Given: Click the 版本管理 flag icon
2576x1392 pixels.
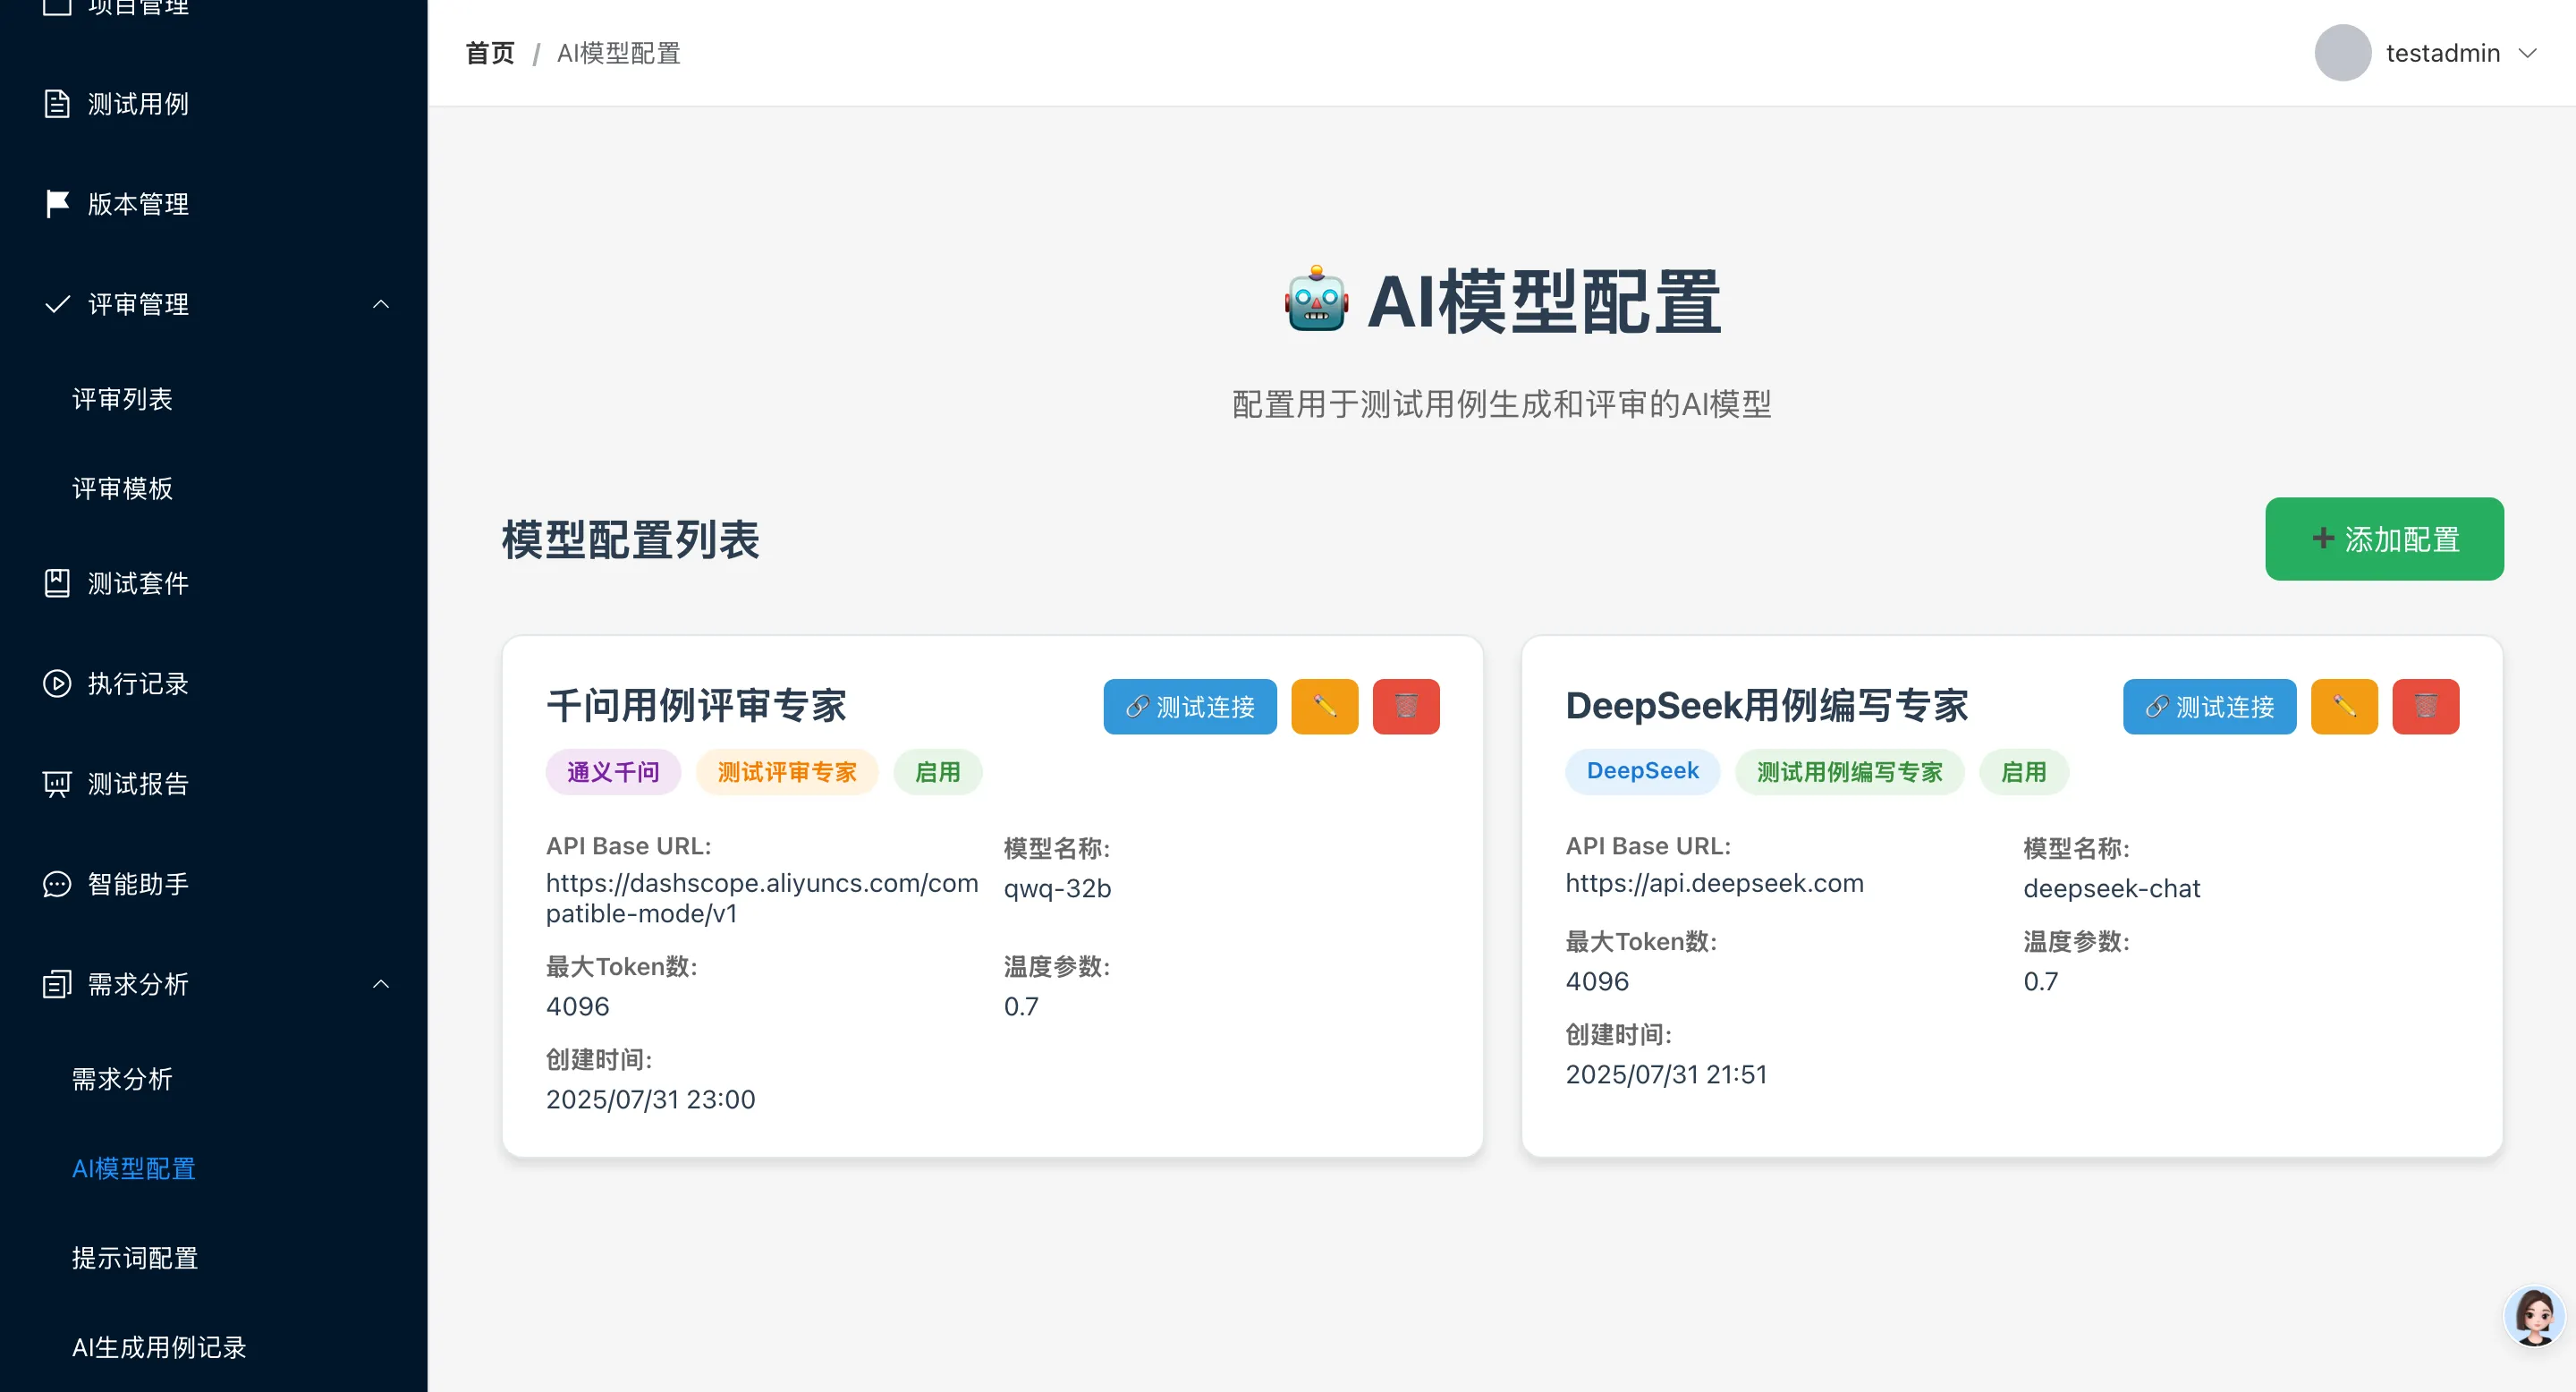Looking at the screenshot, I should point(57,204).
